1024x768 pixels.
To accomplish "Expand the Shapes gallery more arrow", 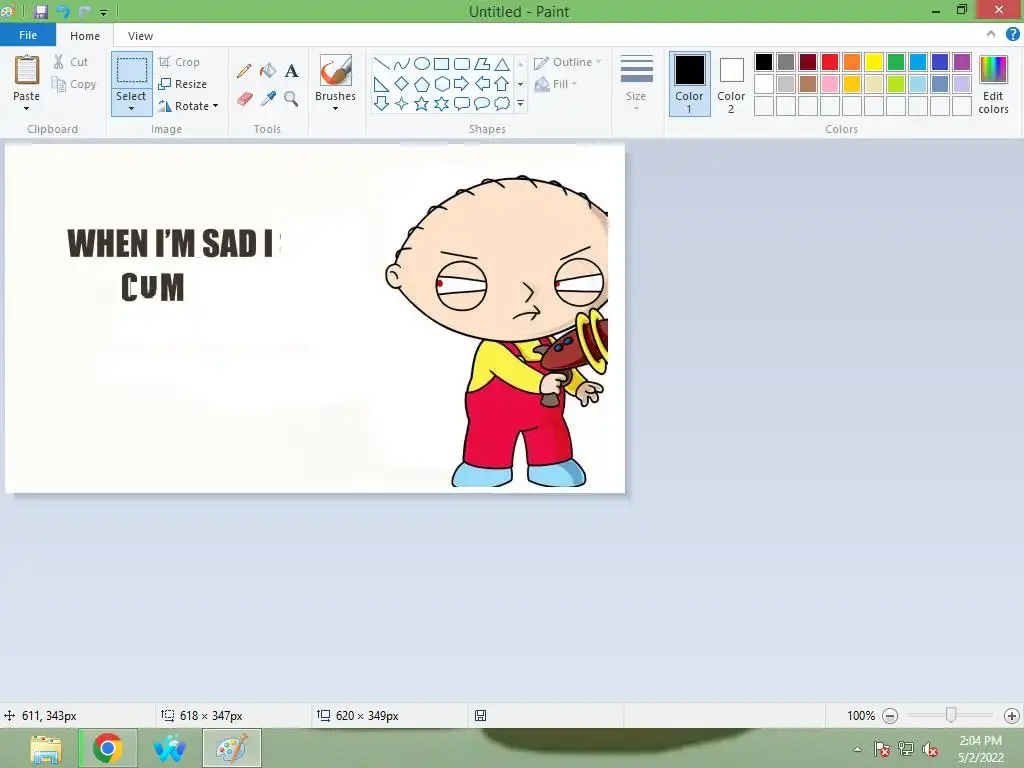I will [x=520, y=103].
